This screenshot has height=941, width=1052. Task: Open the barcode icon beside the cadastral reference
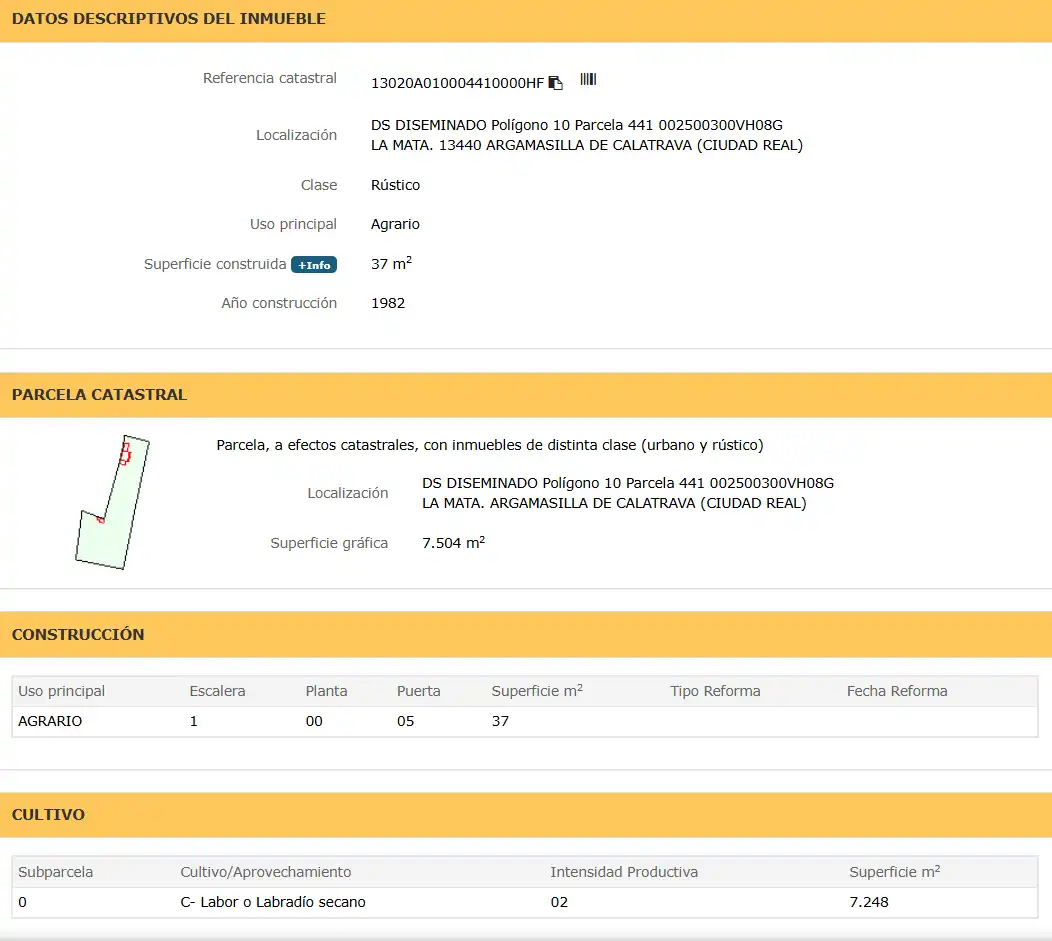(588, 79)
